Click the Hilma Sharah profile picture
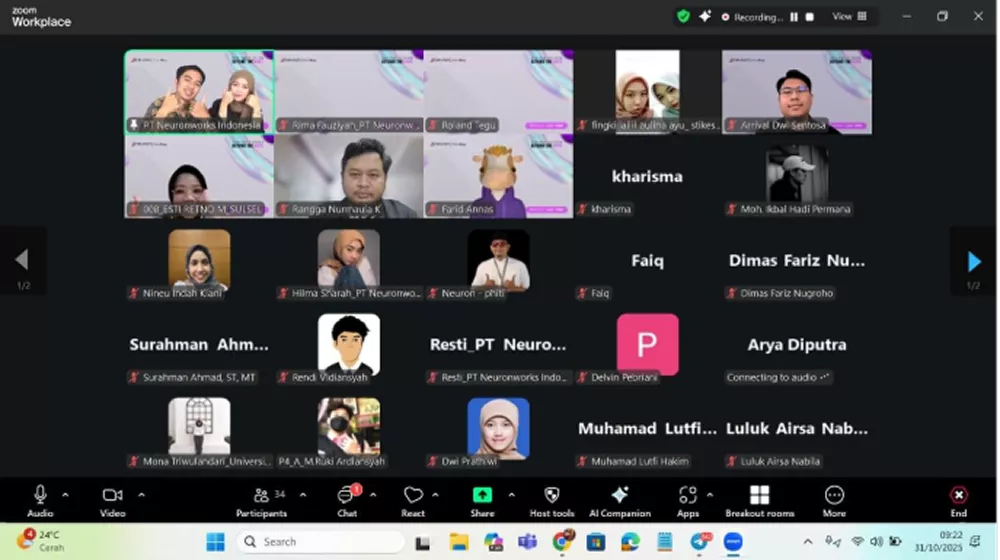The width and height of the screenshot is (1000, 560). click(349, 258)
